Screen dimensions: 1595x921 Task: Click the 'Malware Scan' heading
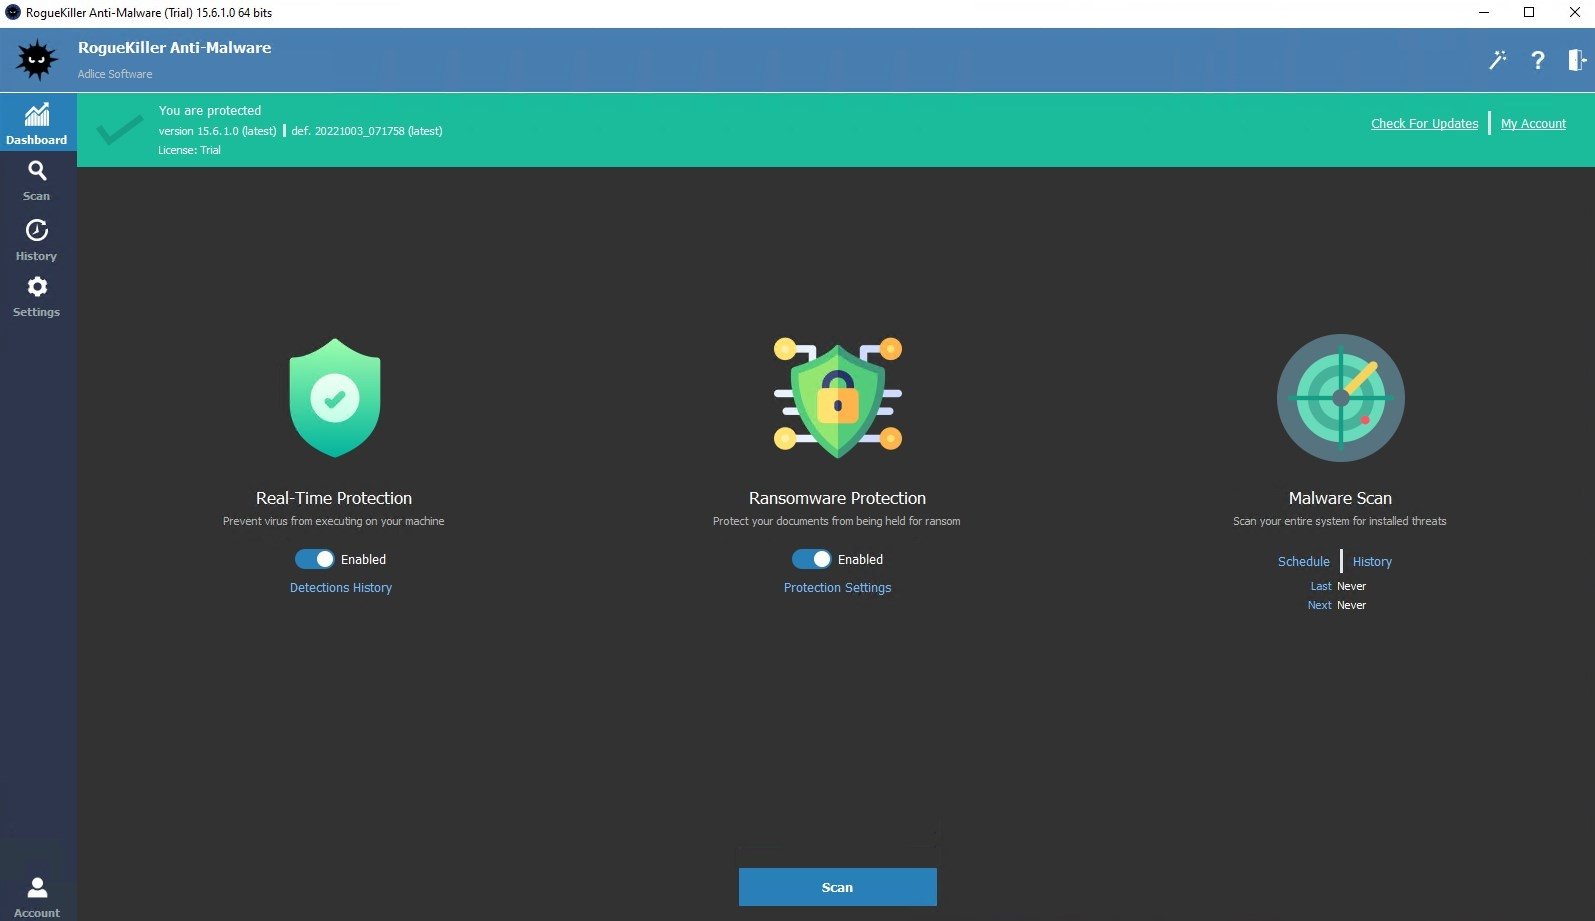(x=1340, y=498)
